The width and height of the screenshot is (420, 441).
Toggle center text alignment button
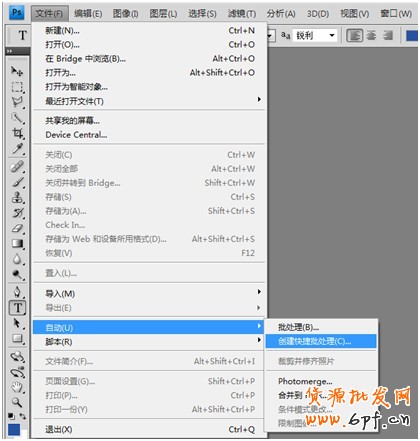371,35
